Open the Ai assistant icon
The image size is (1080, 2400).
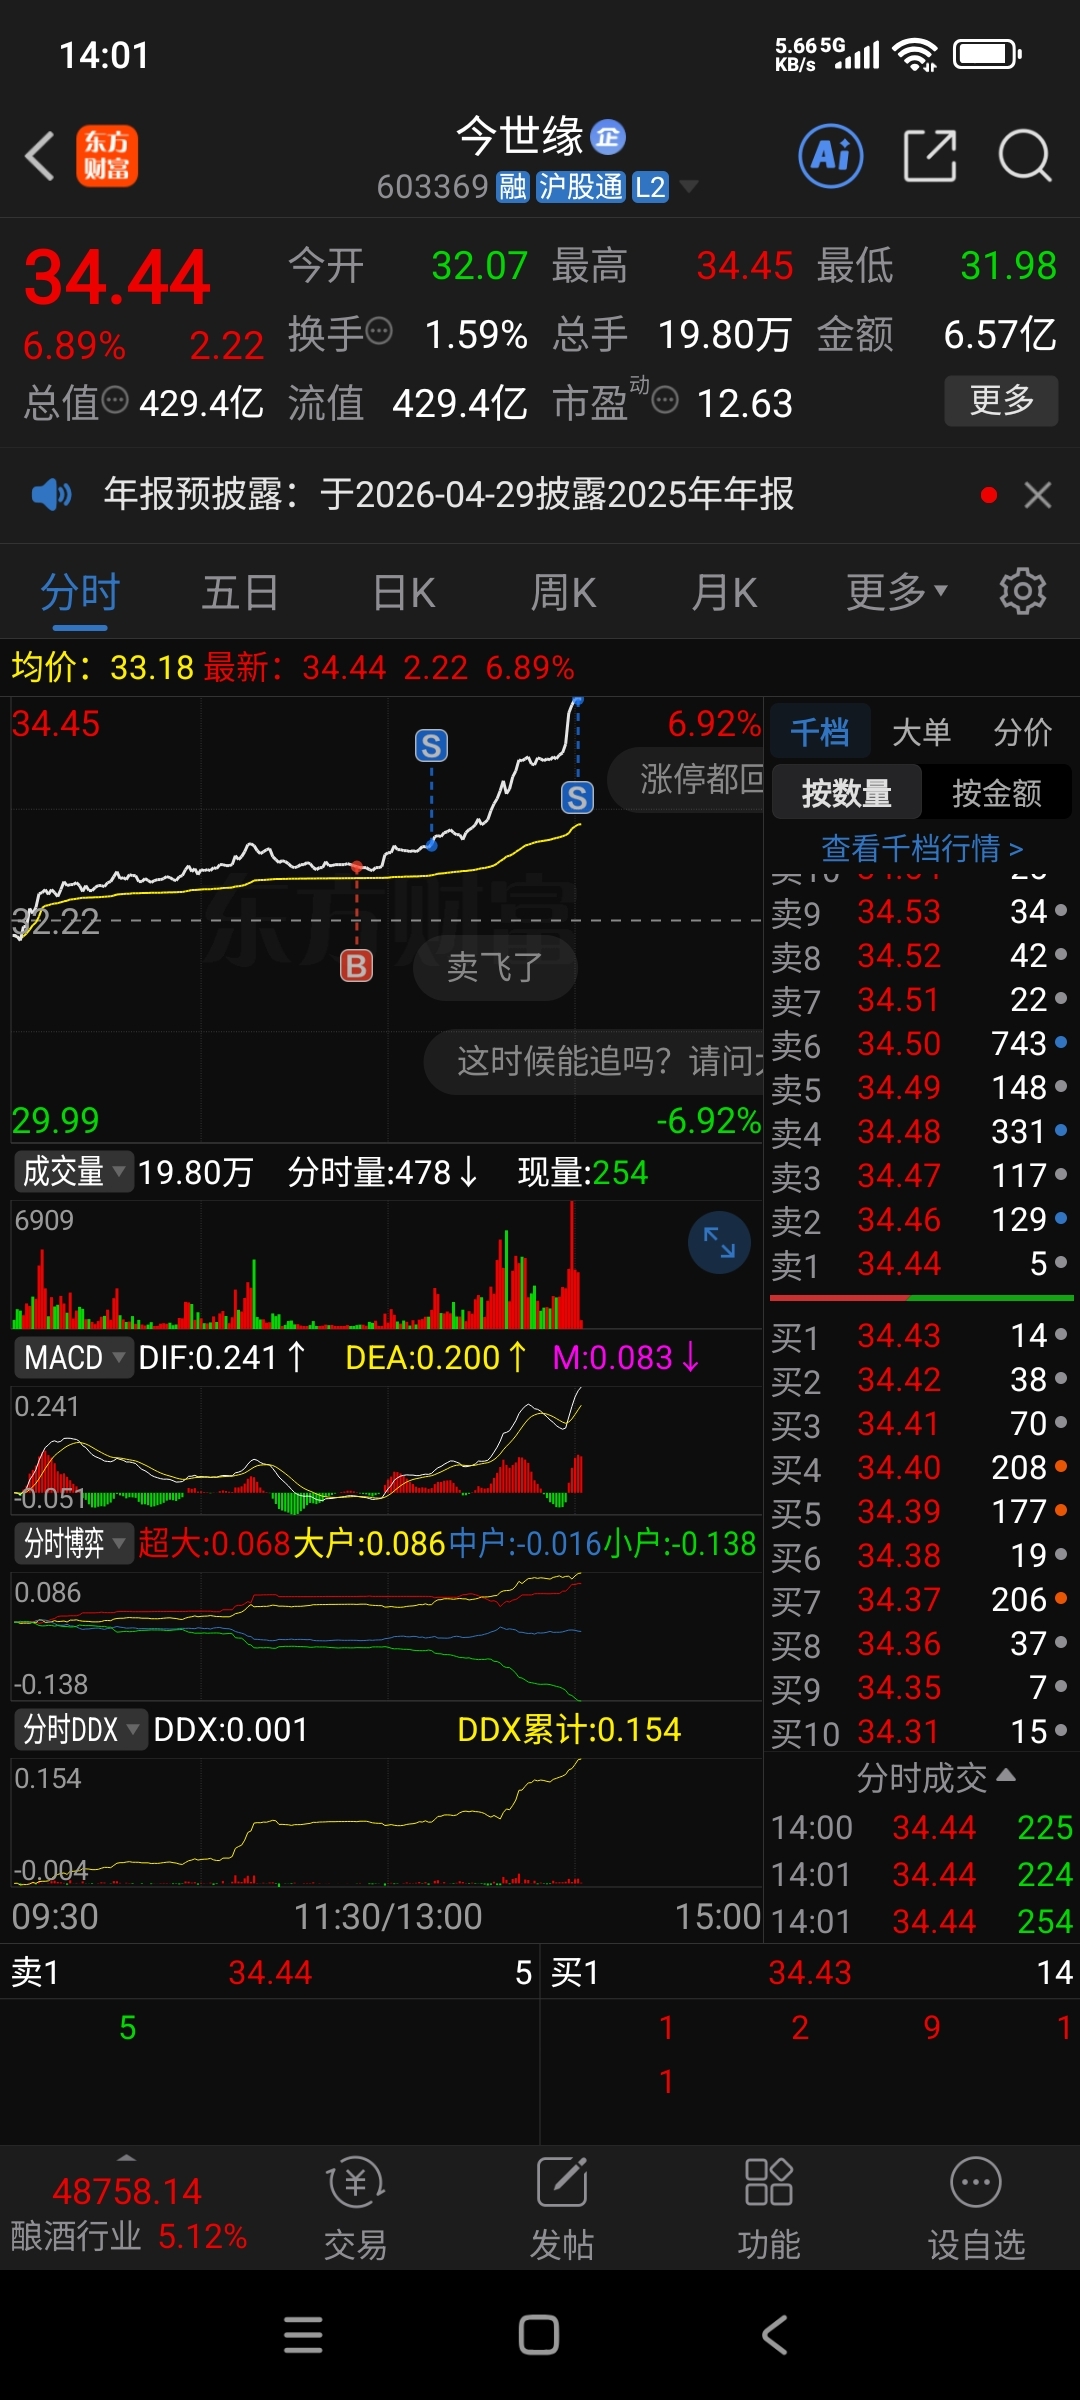click(x=831, y=156)
